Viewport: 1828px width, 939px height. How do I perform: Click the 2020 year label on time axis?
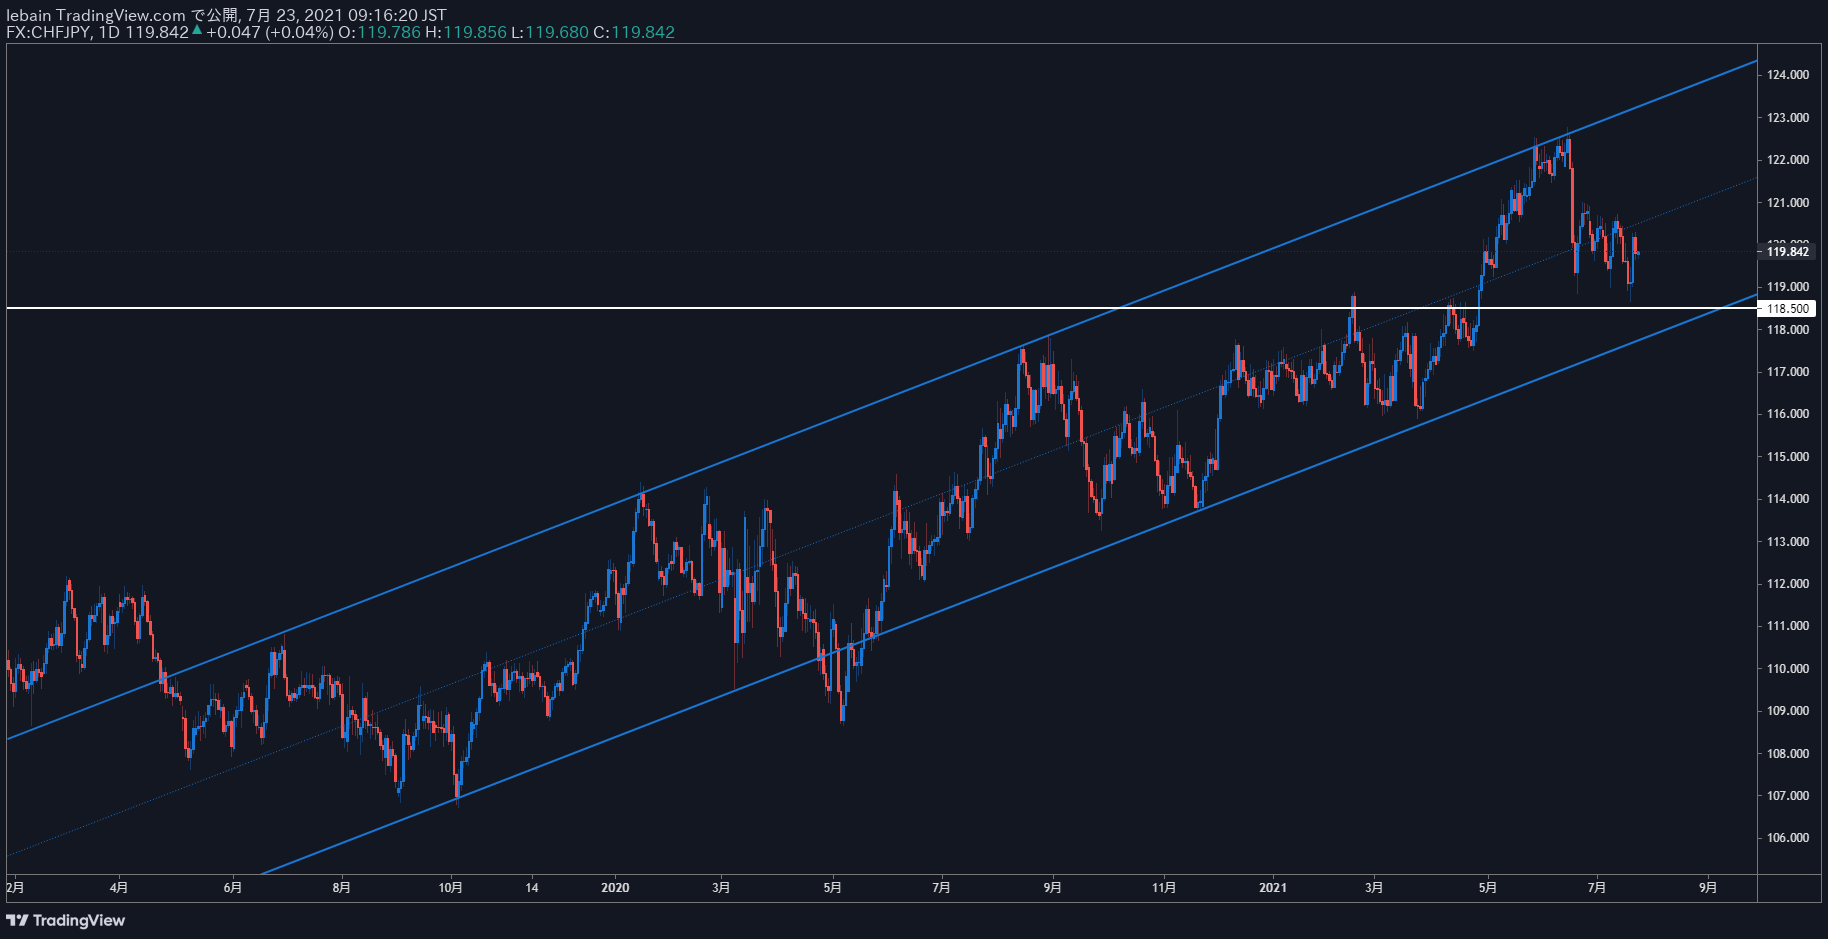[x=615, y=888]
